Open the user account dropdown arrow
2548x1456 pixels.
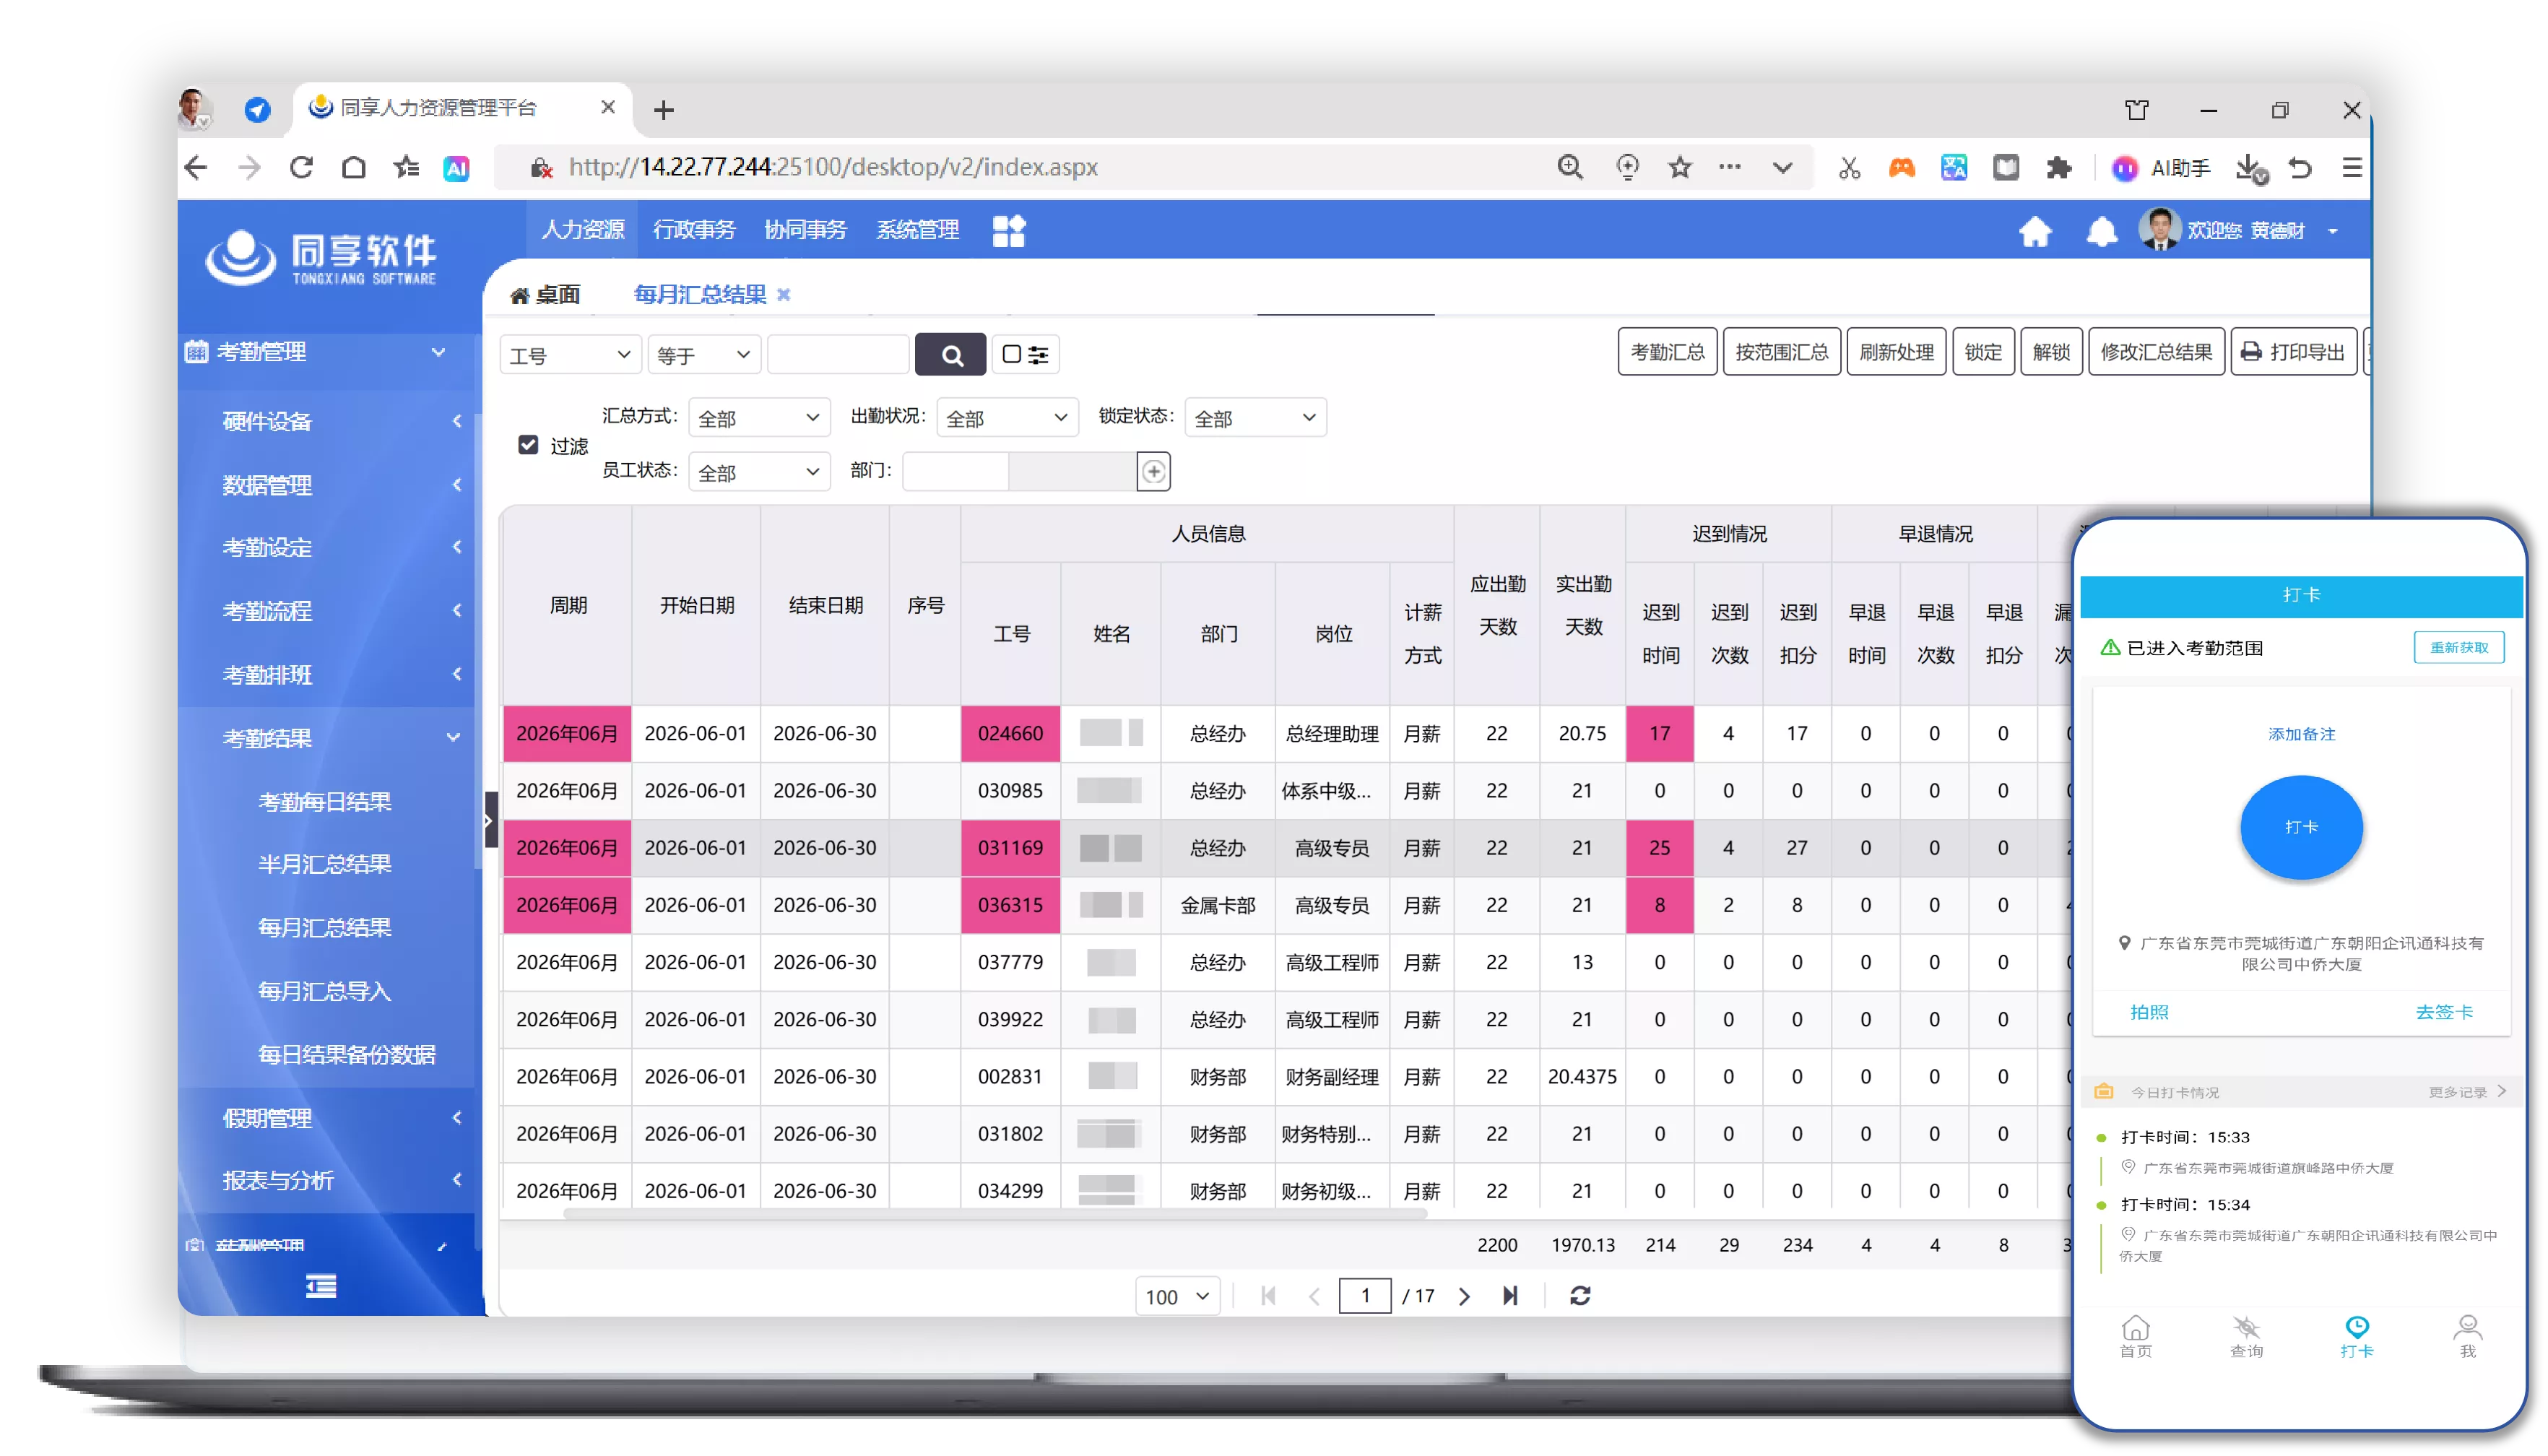tap(2333, 232)
